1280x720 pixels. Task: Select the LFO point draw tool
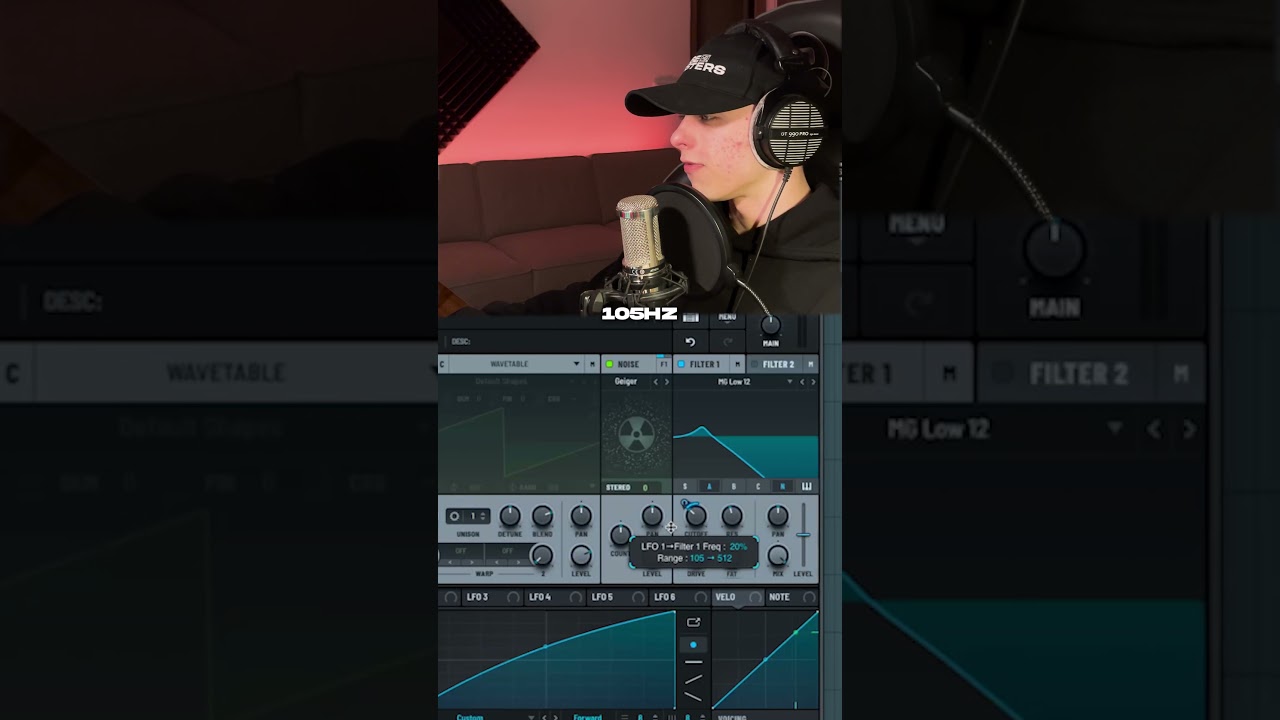click(693, 645)
